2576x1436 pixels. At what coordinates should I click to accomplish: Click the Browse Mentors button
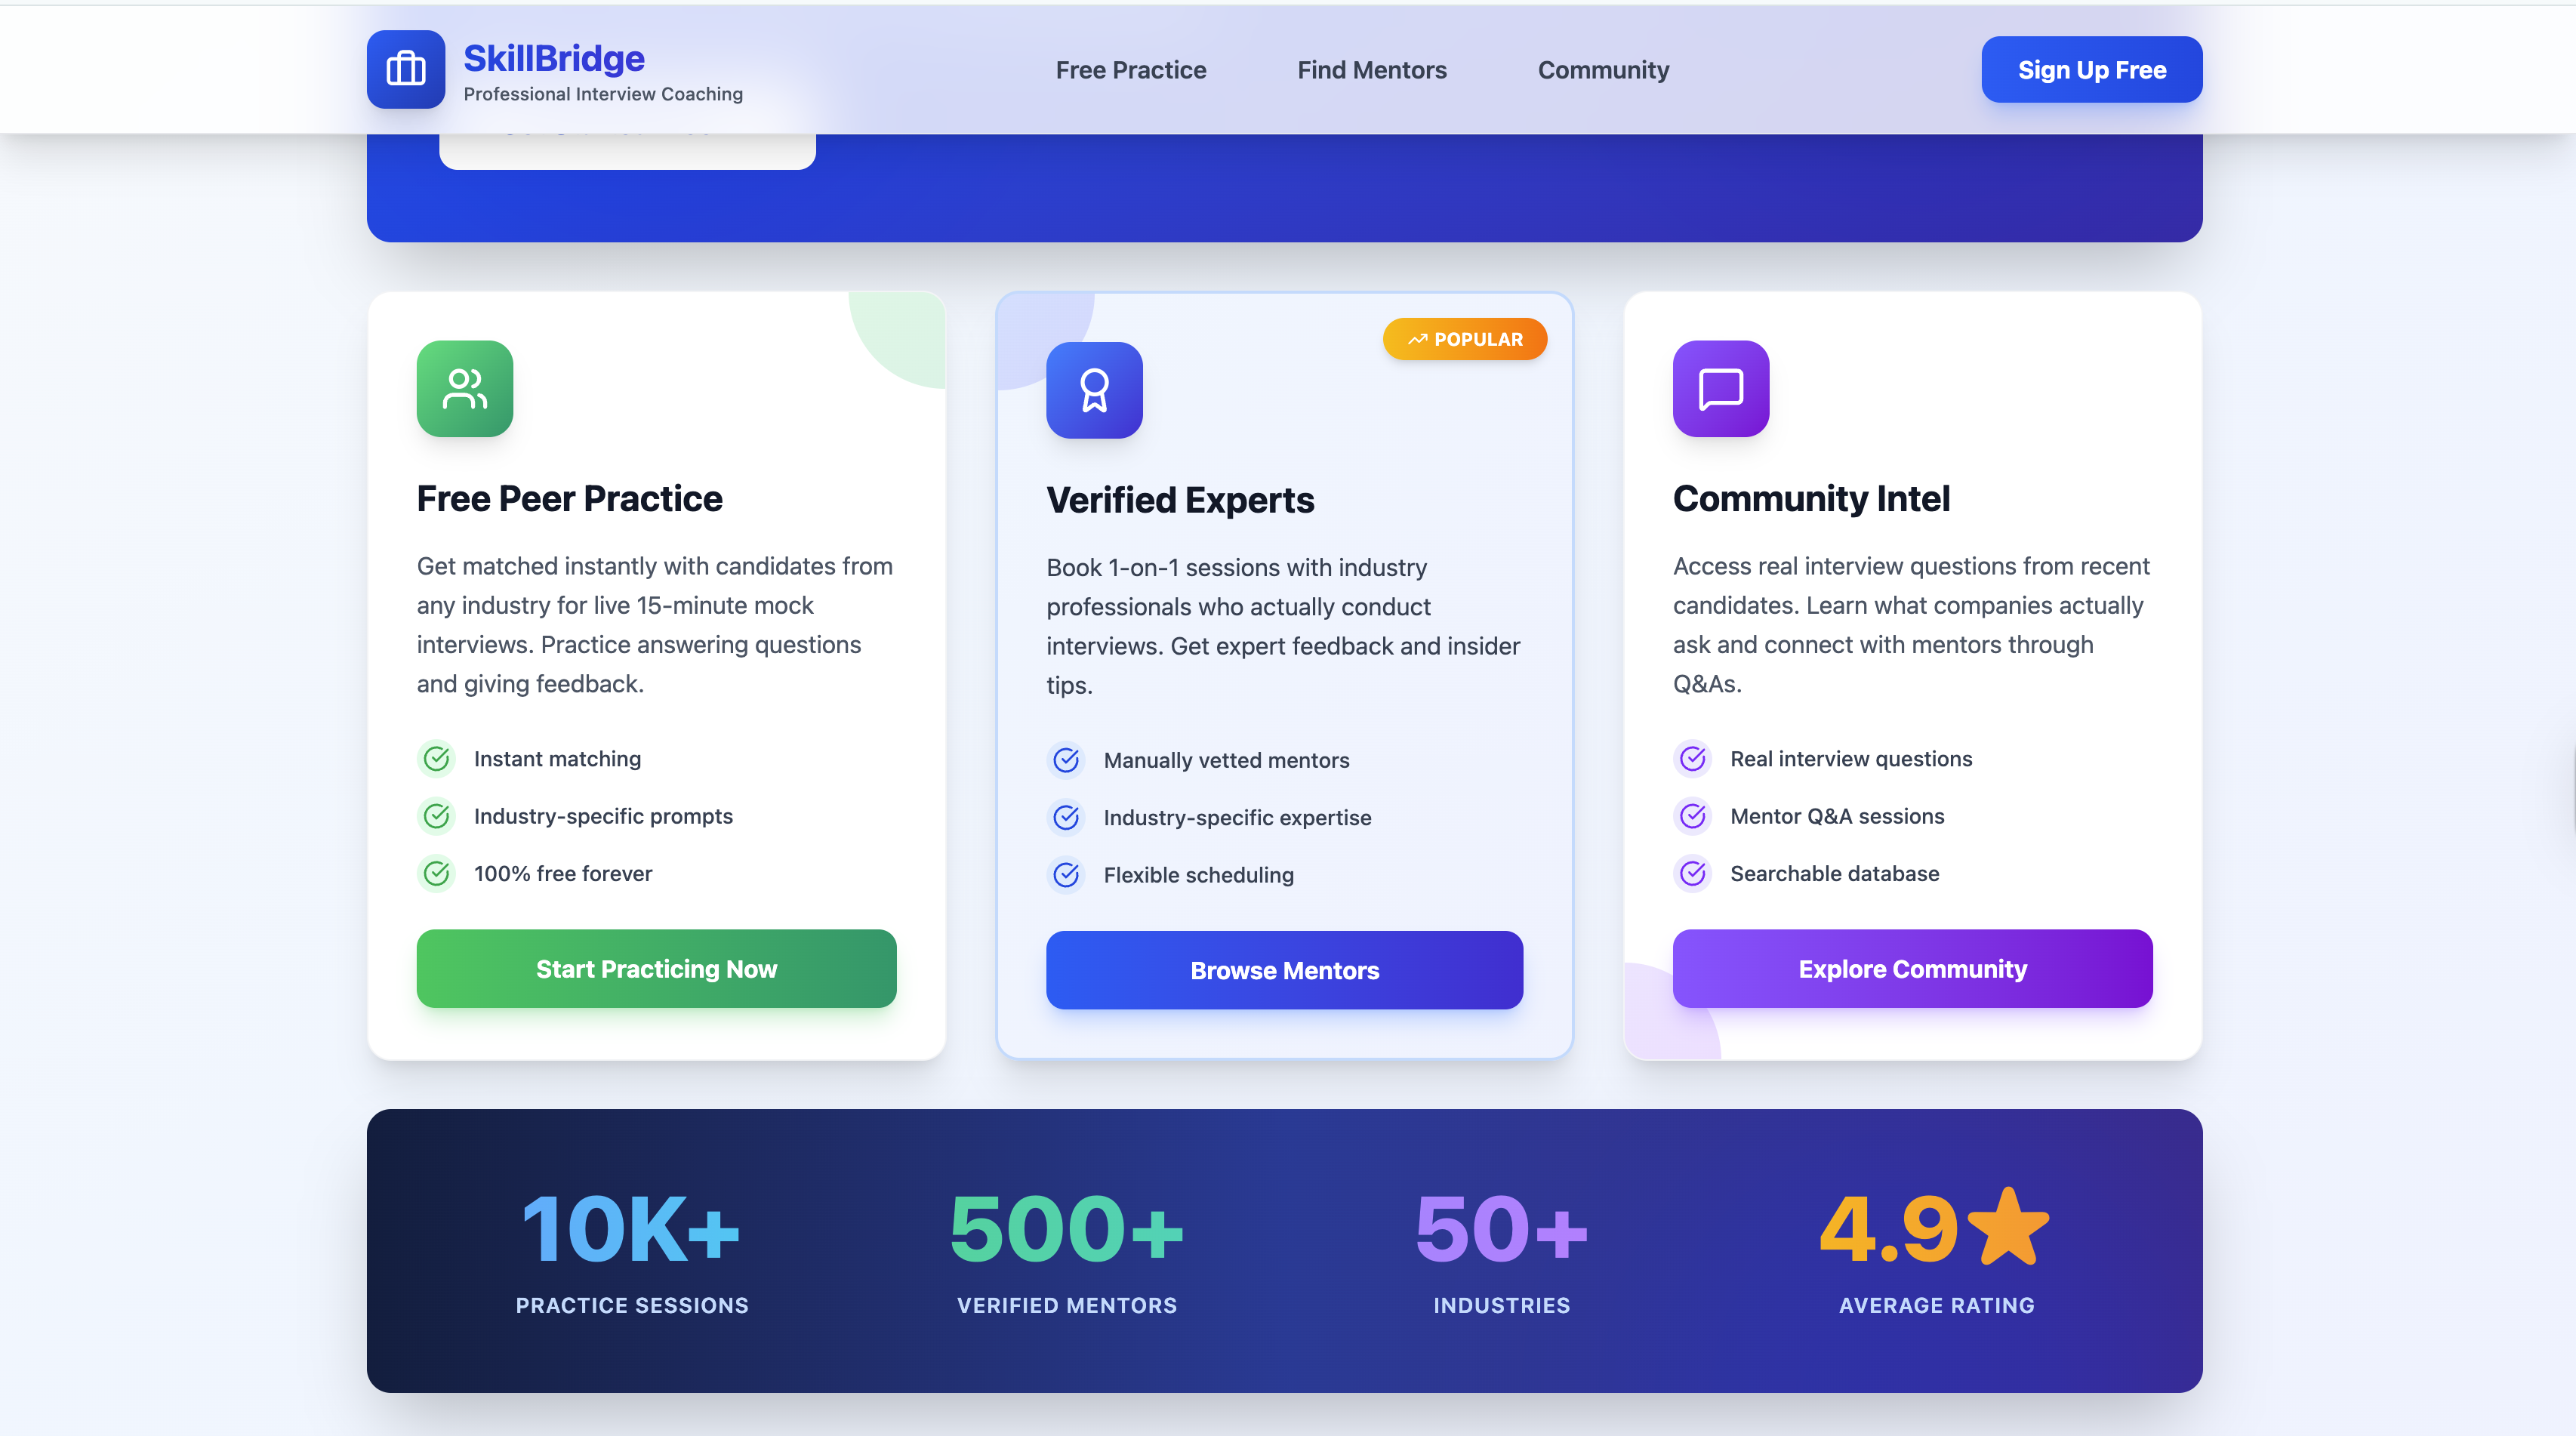point(1284,970)
